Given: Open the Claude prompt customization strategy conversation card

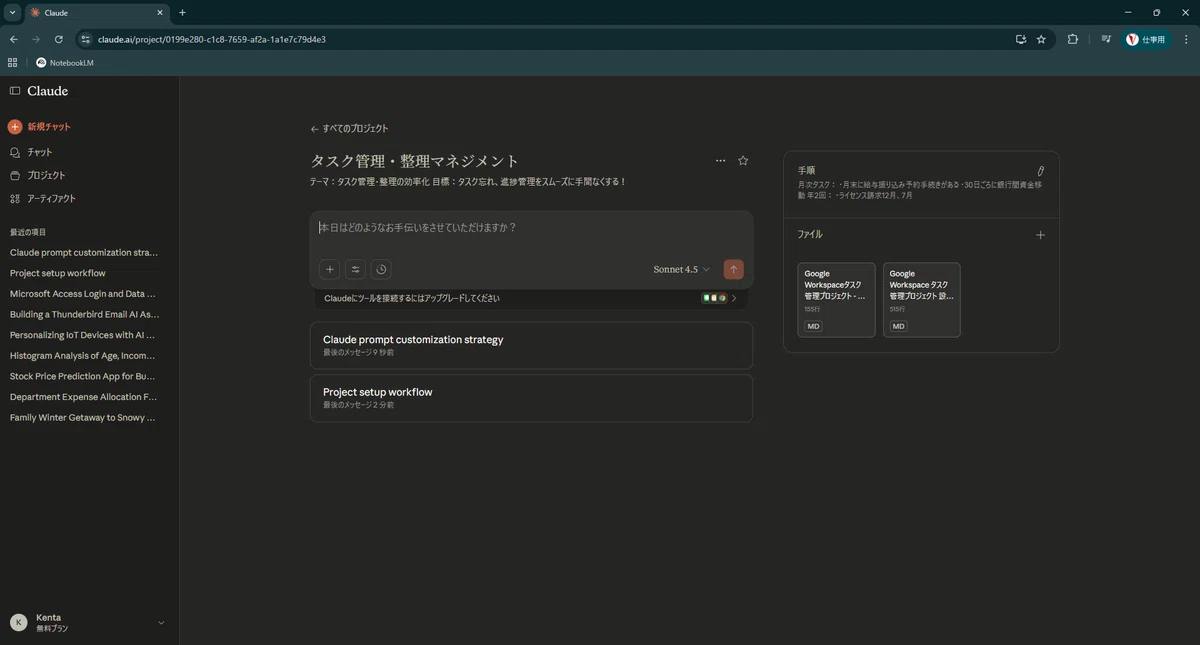Looking at the screenshot, I should coord(531,345).
